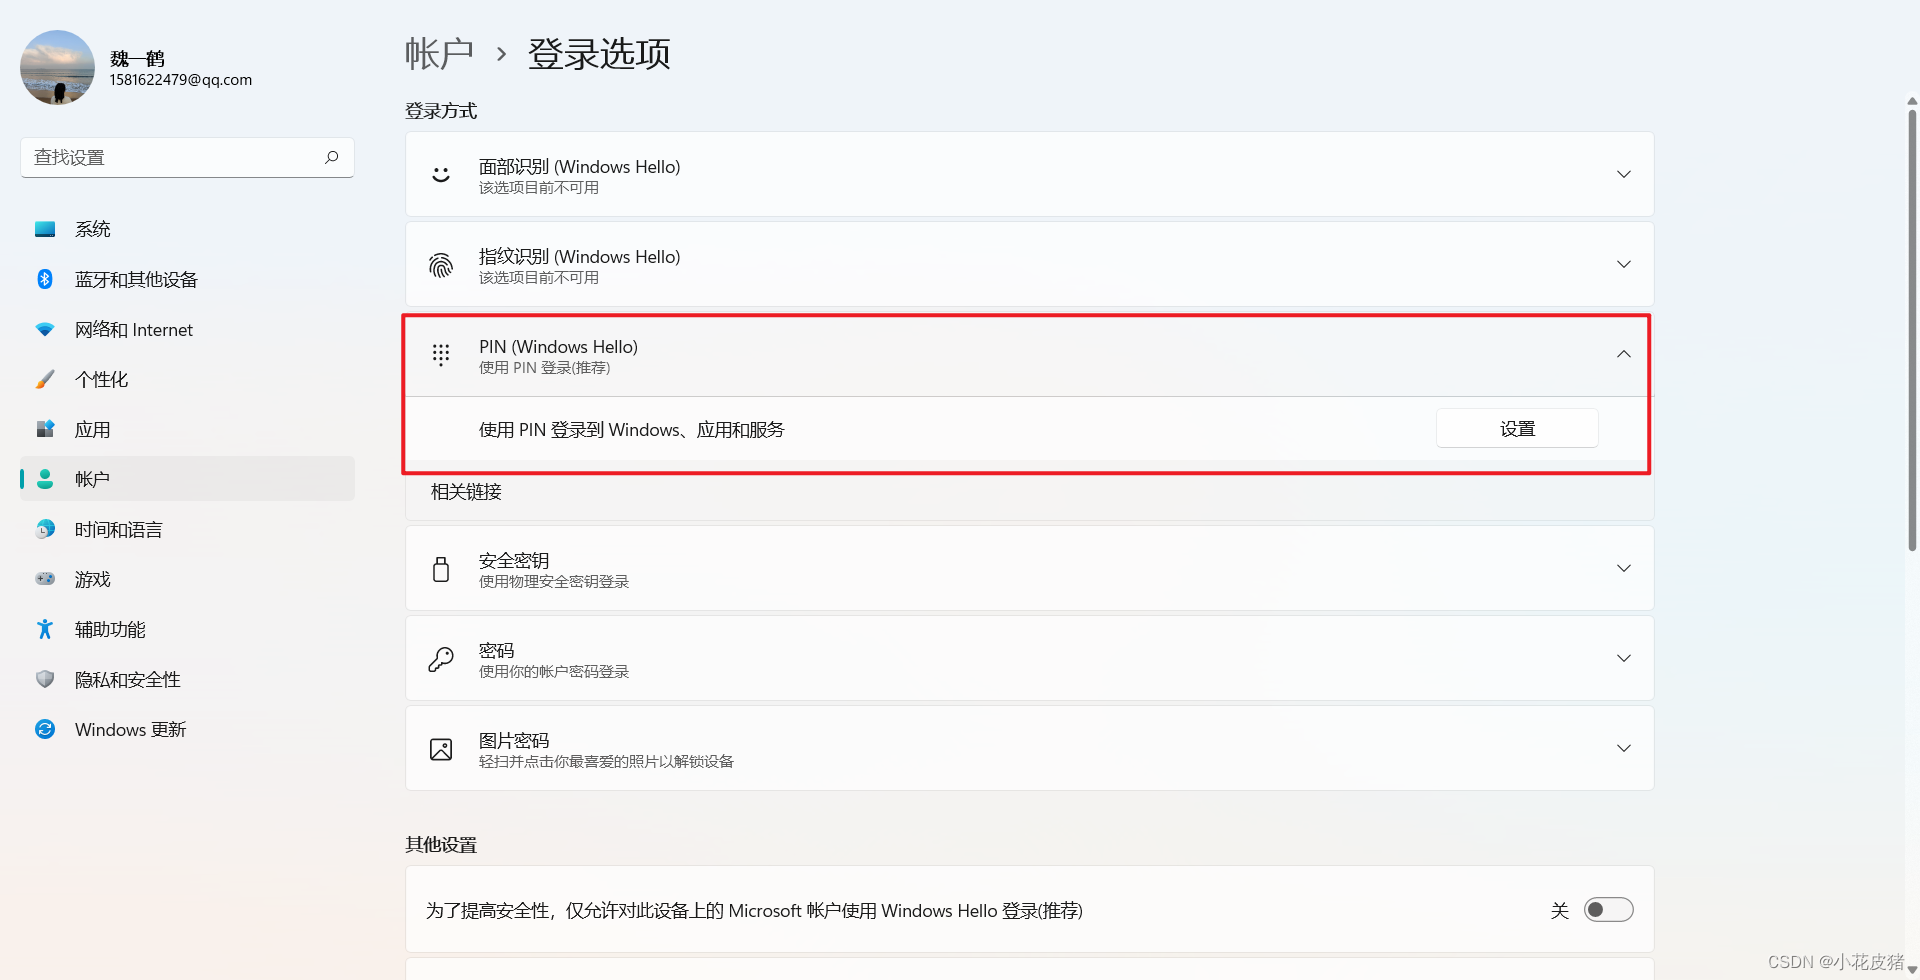This screenshot has width=1920, height=980.
Task: Click the Bluetooth icon in sidebar
Action: click(x=45, y=279)
